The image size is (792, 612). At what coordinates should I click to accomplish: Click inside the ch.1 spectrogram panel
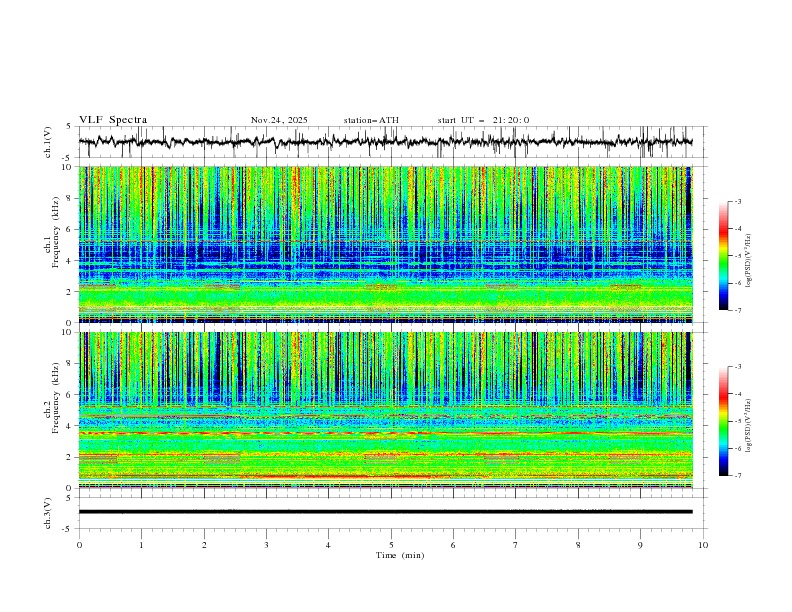386,244
